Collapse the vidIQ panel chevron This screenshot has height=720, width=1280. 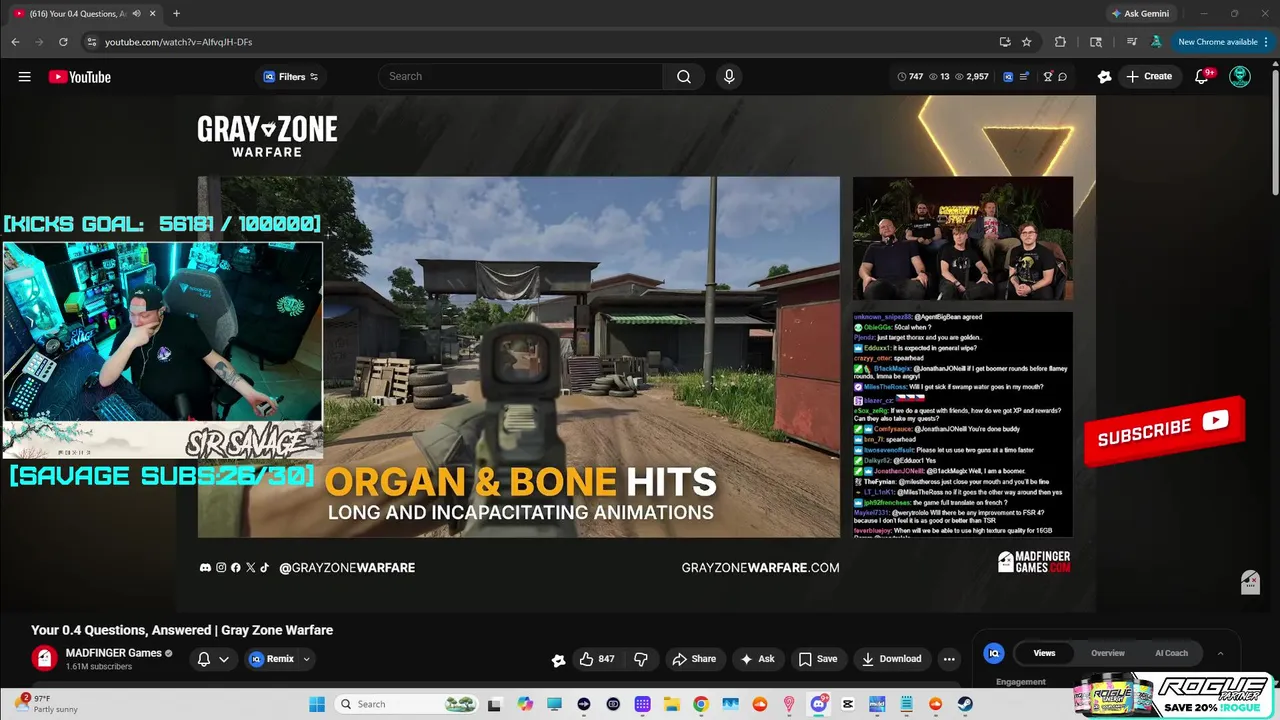coord(1220,653)
